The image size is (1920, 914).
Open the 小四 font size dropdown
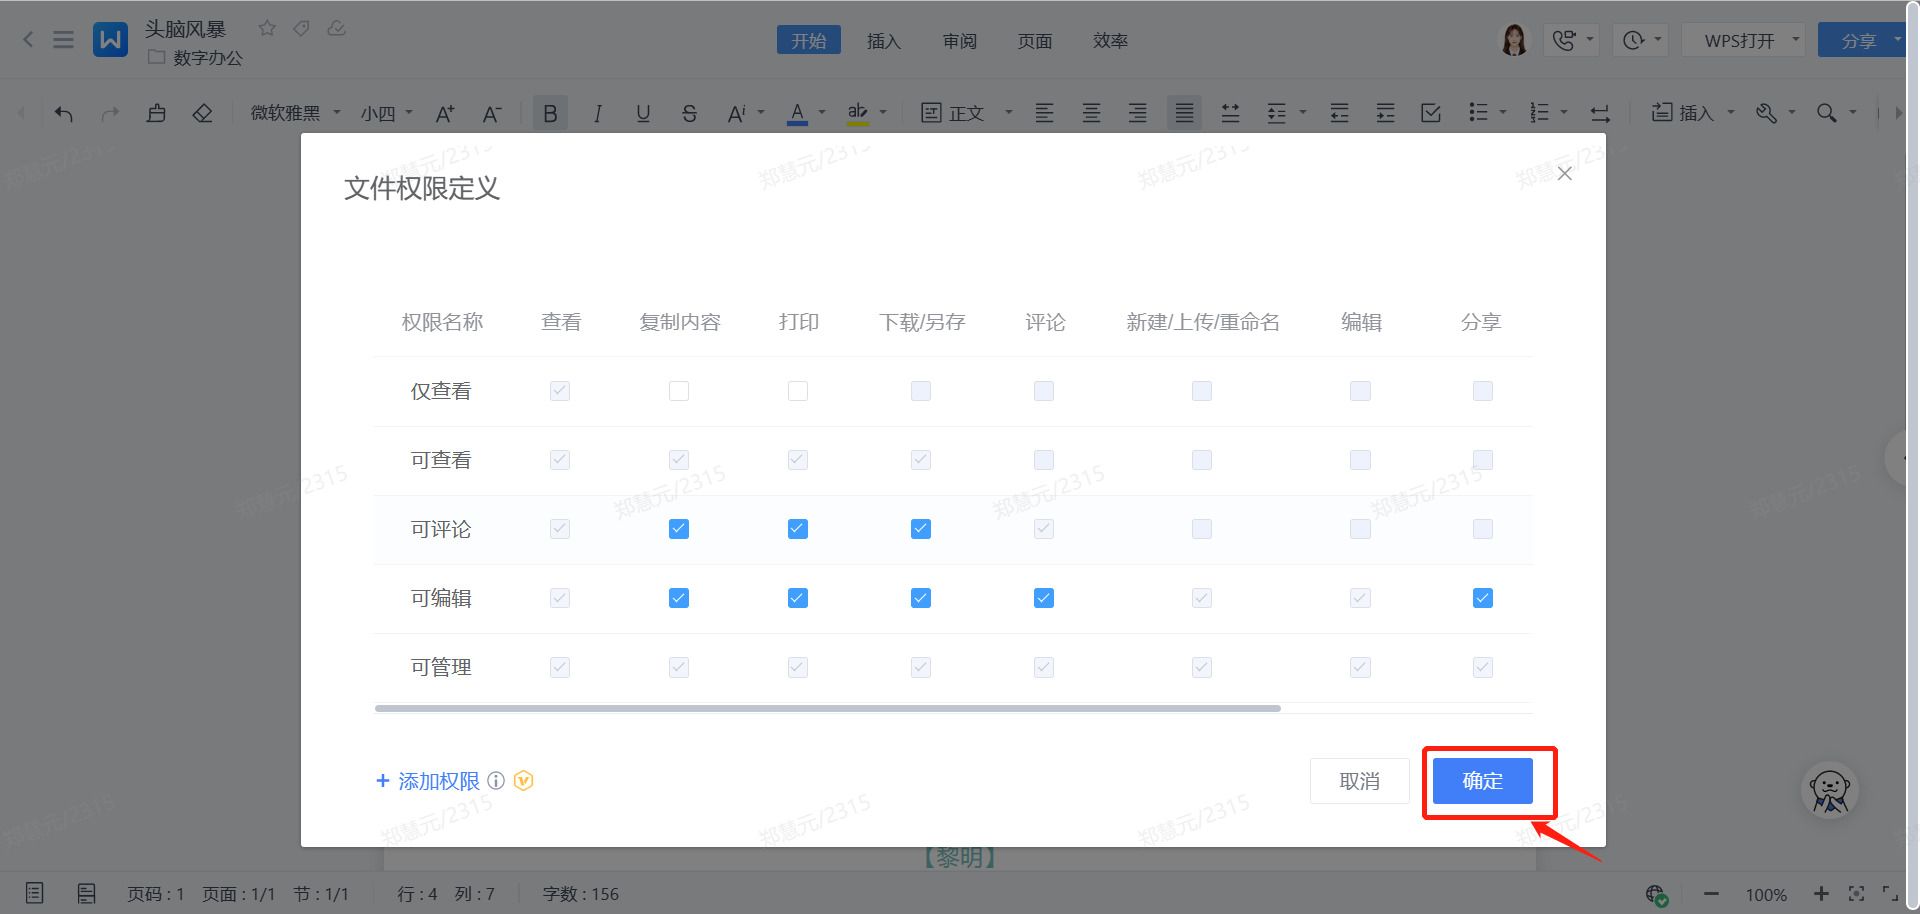pos(386,113)
